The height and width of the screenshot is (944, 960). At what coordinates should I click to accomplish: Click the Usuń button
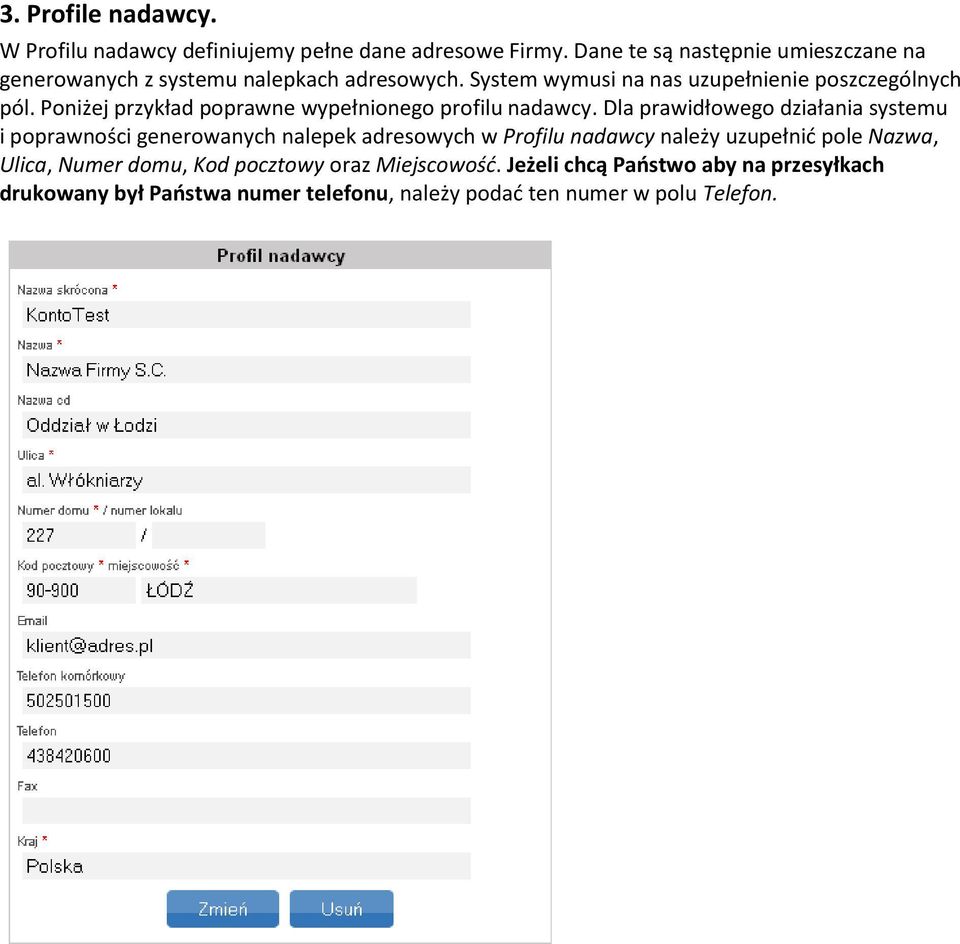coord(342,908)
